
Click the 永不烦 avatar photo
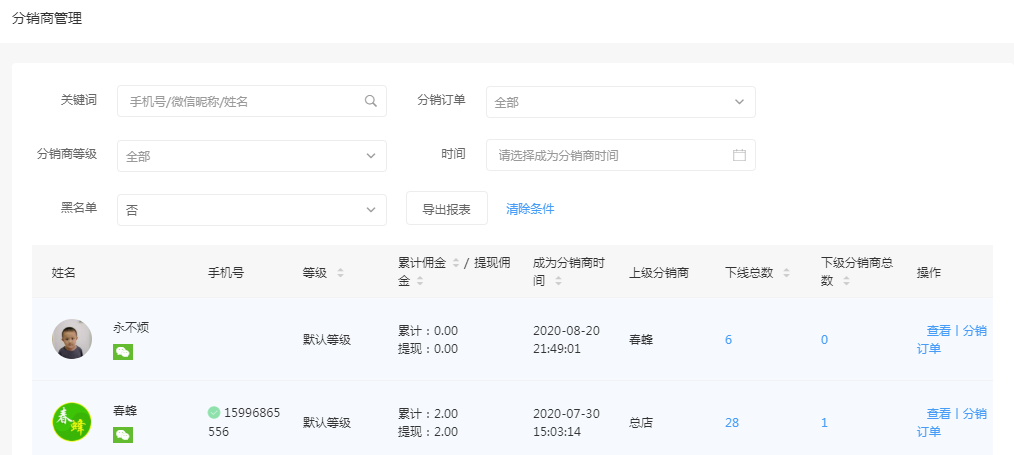click(x=72, y=339)
